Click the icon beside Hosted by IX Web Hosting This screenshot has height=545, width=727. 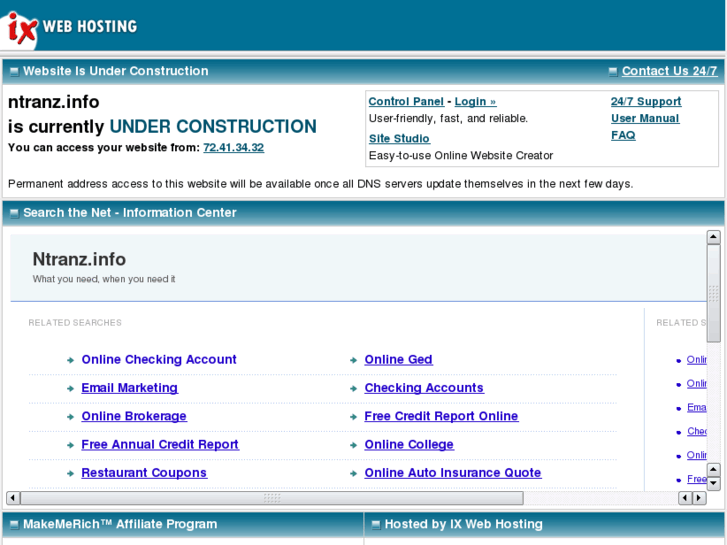click(376, 525)
